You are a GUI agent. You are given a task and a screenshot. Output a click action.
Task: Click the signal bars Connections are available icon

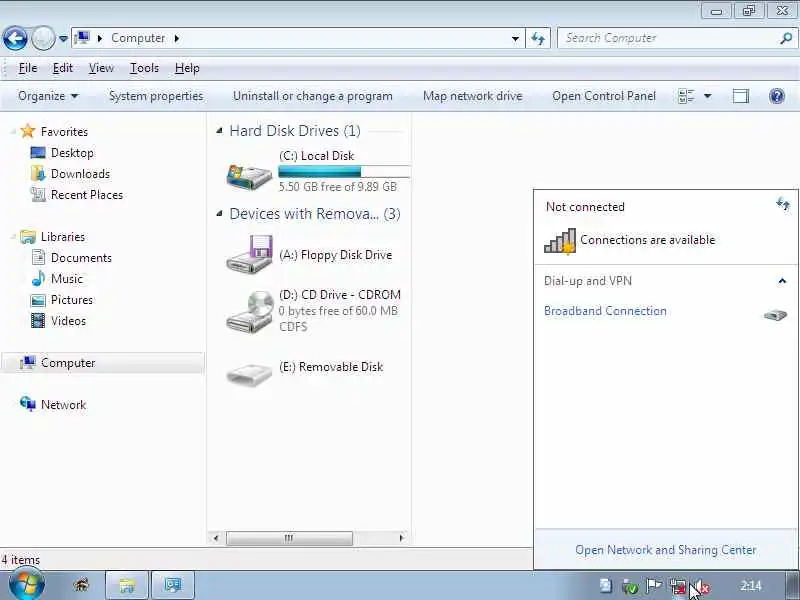pos(560,240)
